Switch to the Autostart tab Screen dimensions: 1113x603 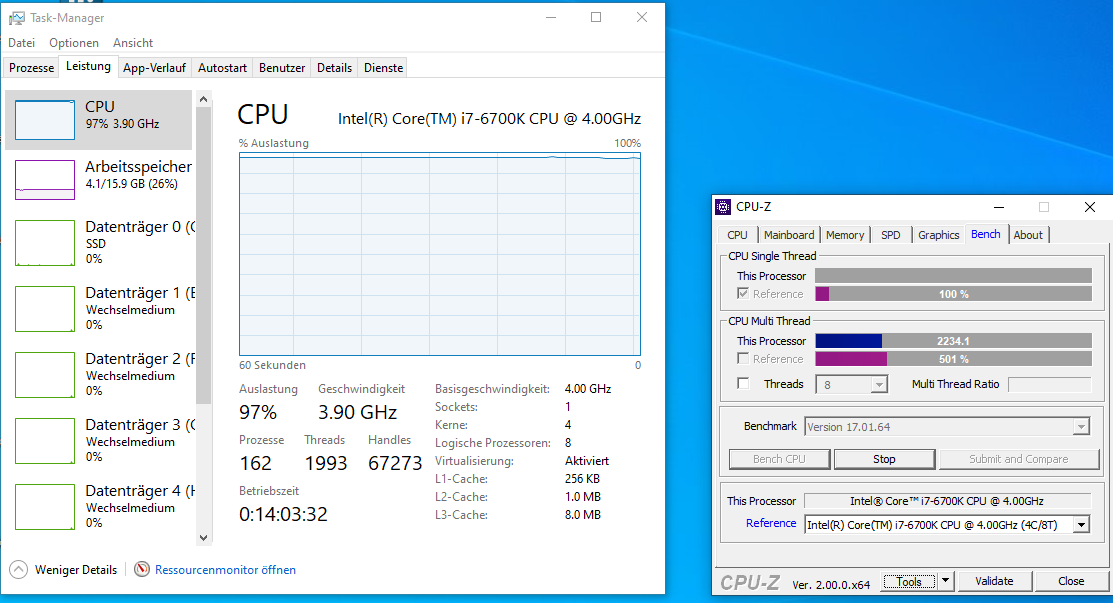click(222, 67)
